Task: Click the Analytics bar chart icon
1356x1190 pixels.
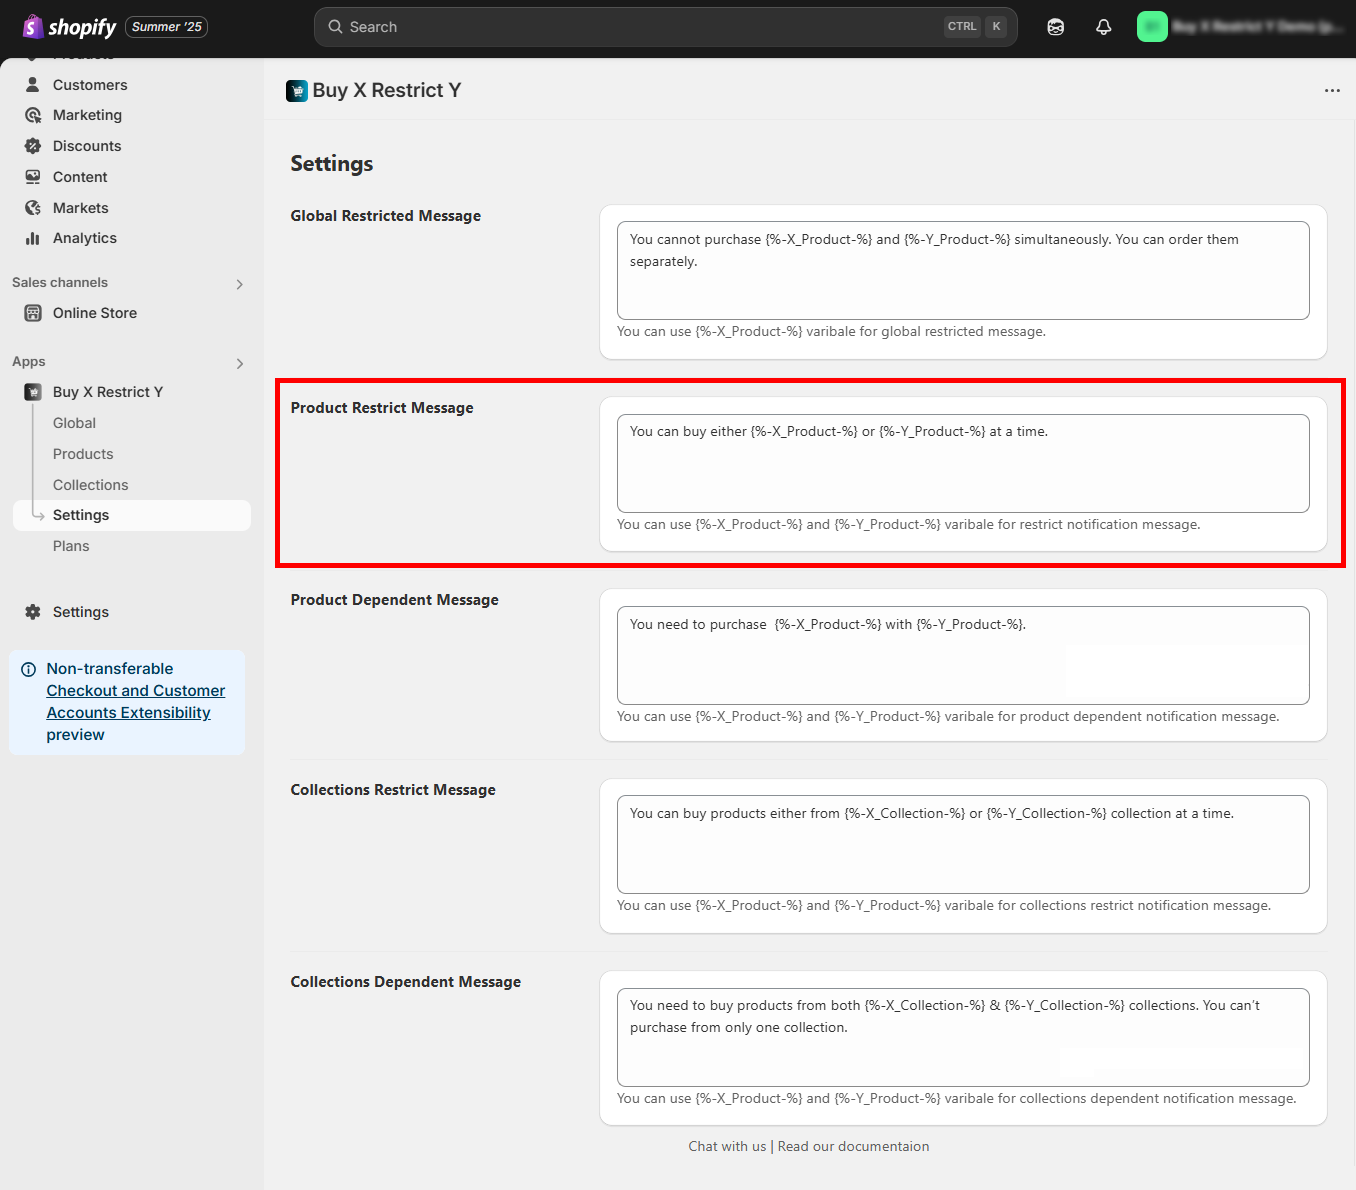Action: click(33, 238)
